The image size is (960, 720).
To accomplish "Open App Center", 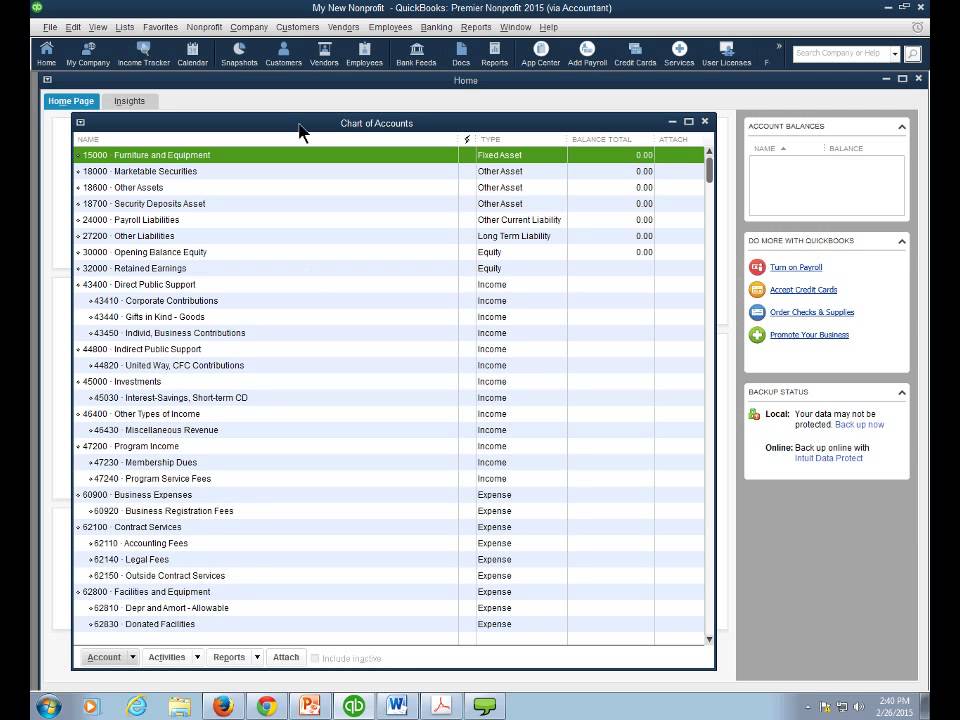I will (x=541, y=54).
